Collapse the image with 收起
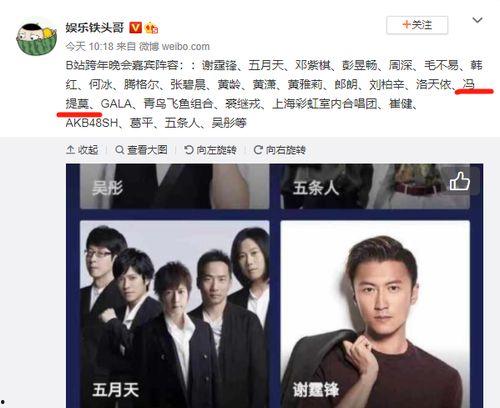 (82, 150)
